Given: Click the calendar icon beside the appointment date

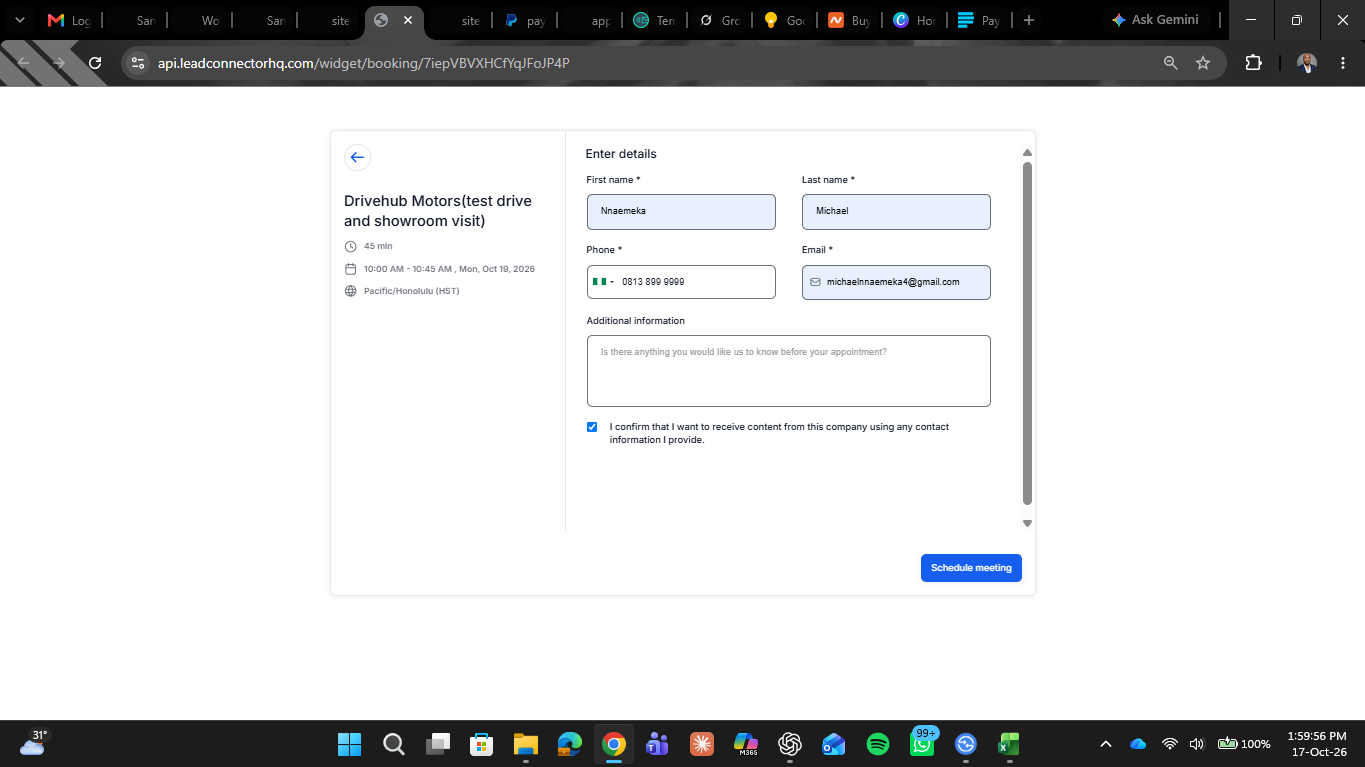Looking at the screenshot, I should [350, 269].
